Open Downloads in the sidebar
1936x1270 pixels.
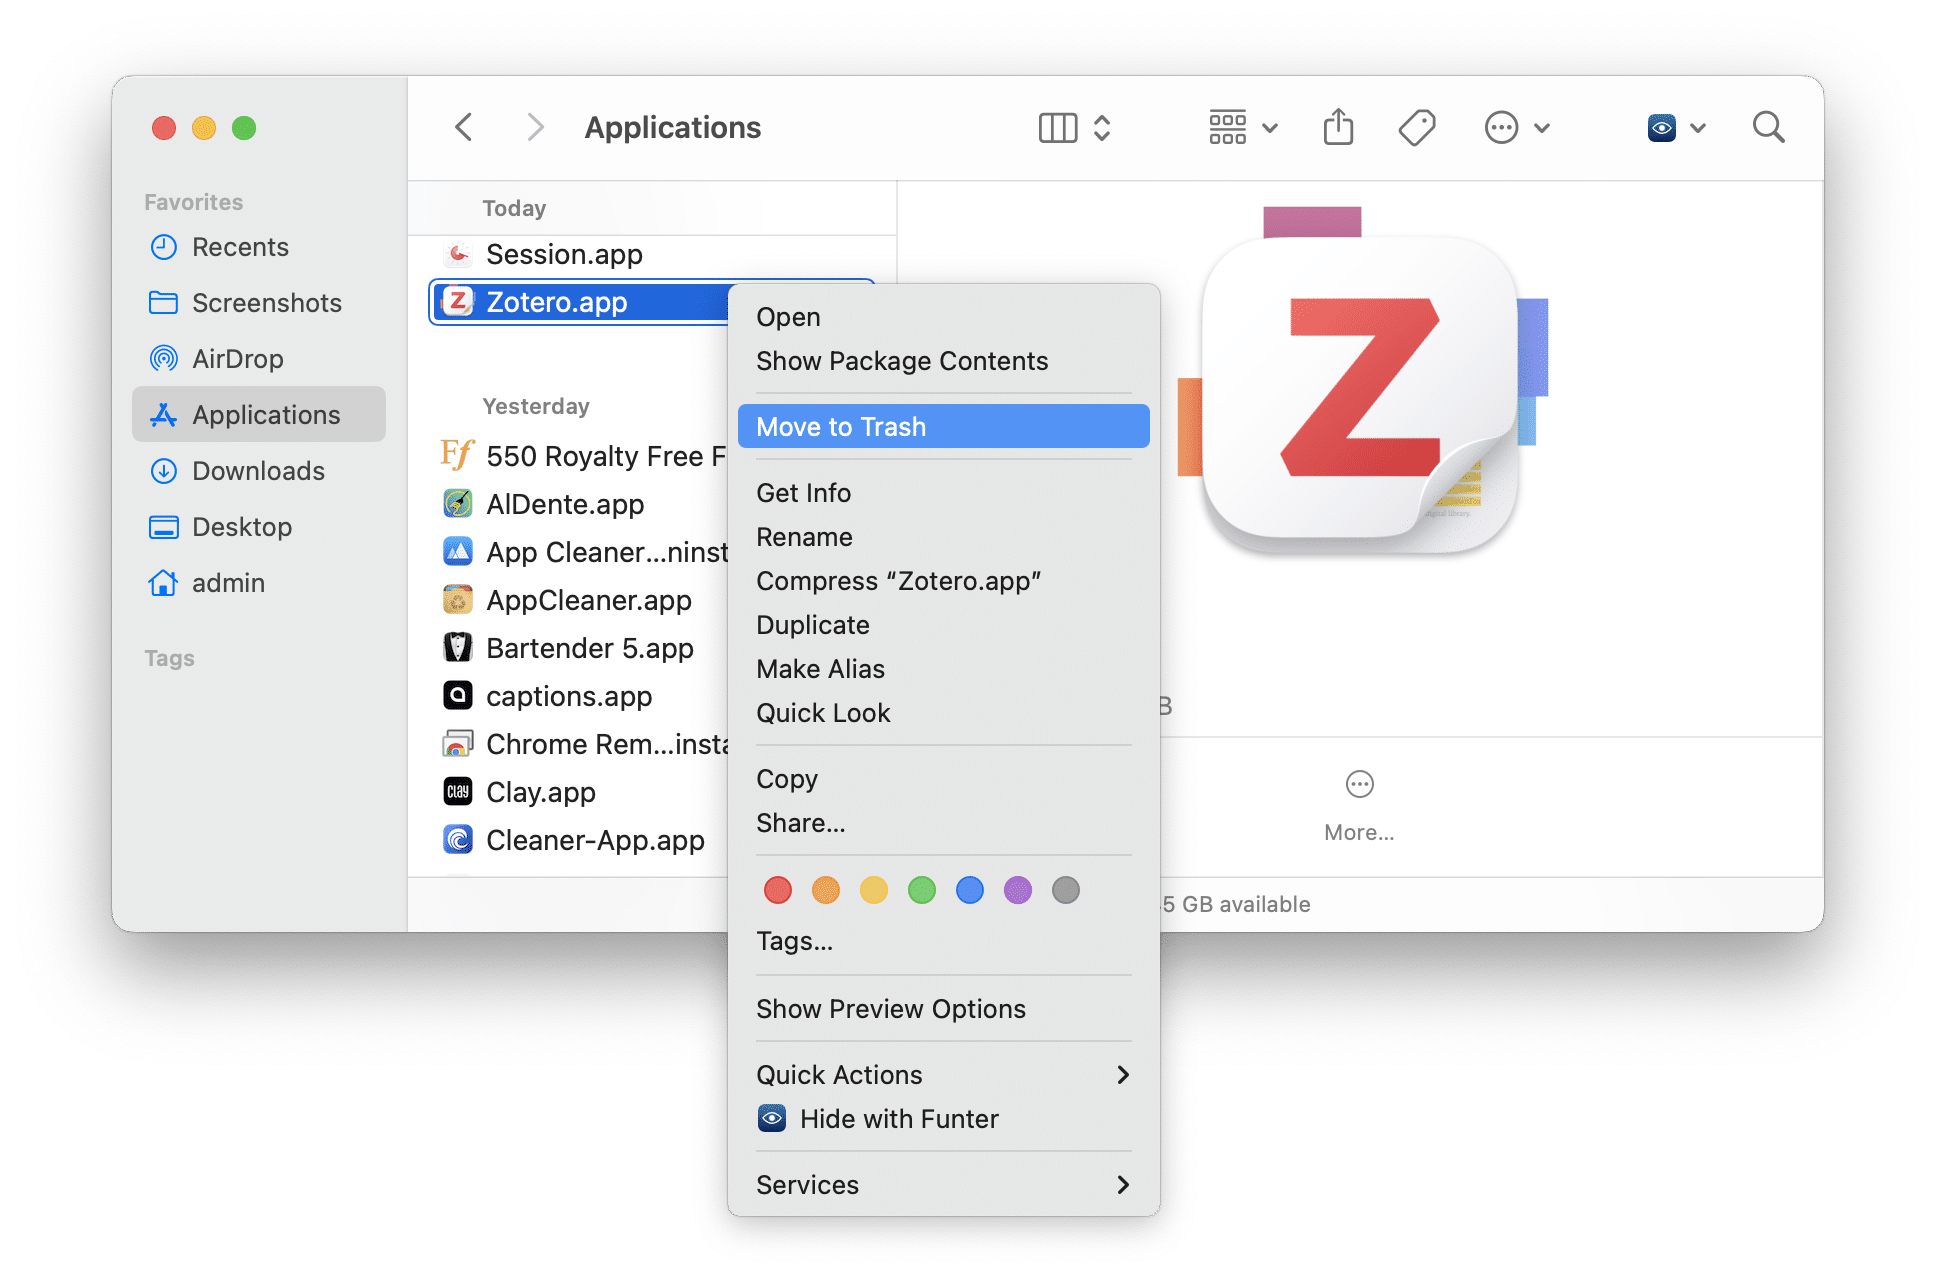[x=258, y=471]
